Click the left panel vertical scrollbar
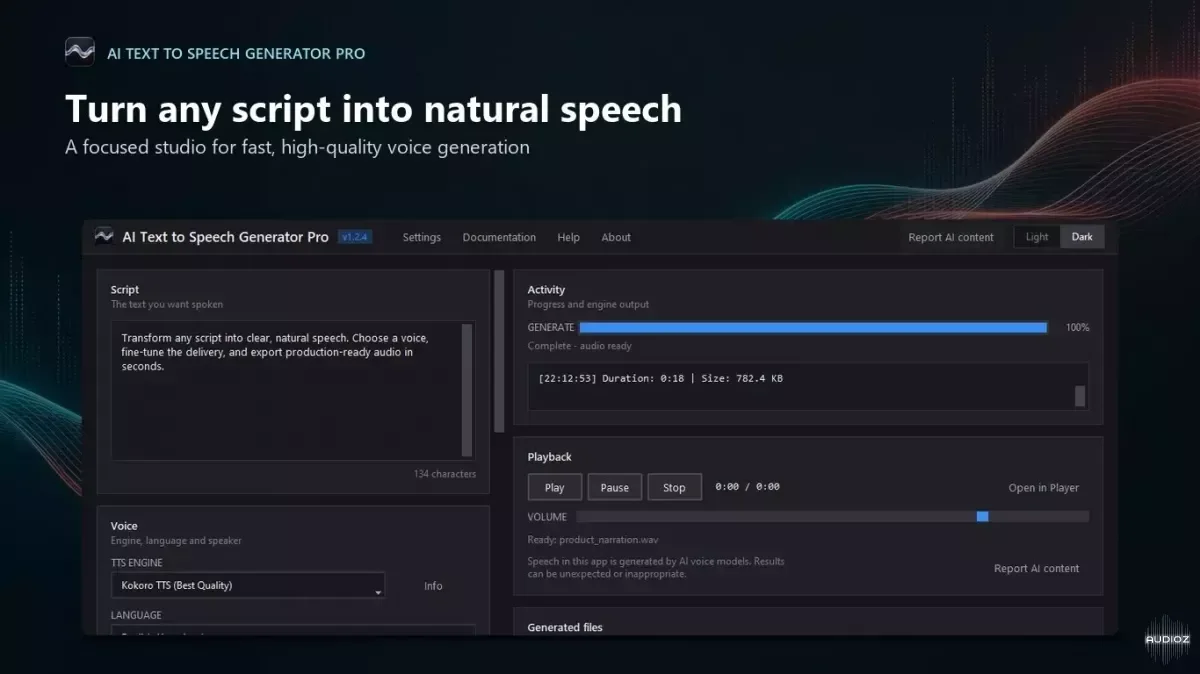Viewport: 1200px width, 674px height. click(x=499, y=350)
